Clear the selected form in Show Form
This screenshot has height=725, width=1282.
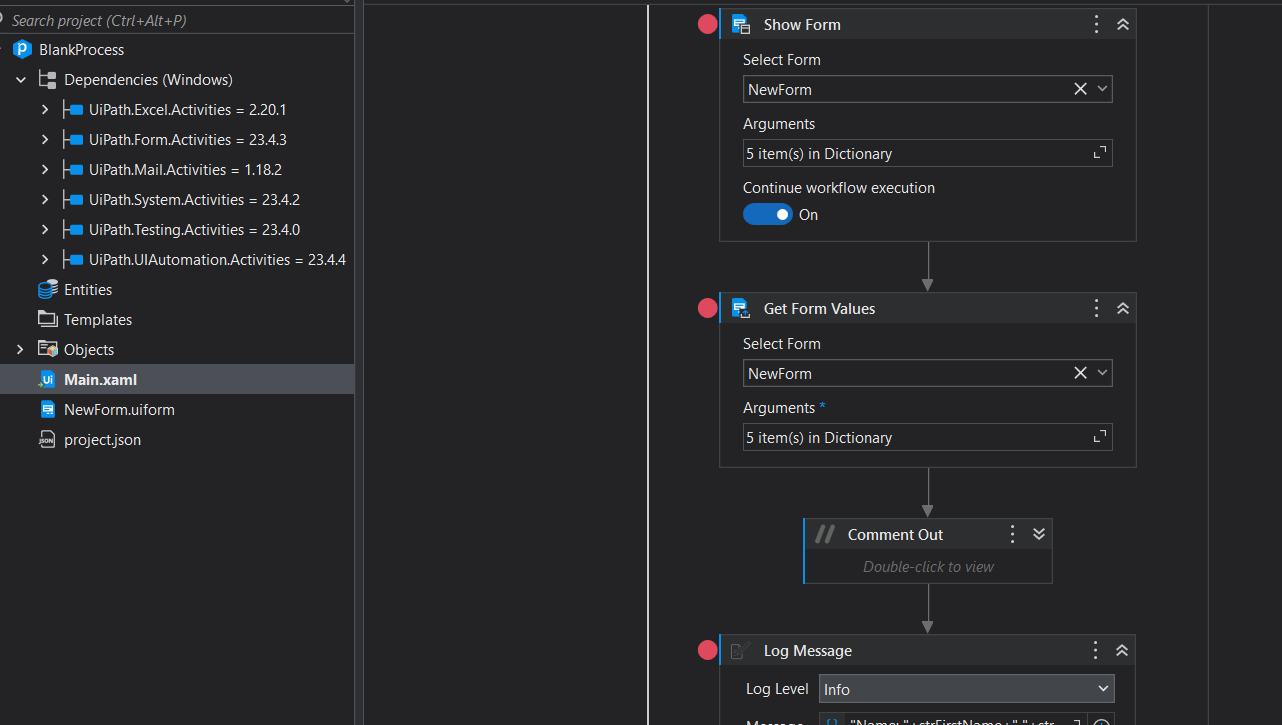click(1080, 89)
